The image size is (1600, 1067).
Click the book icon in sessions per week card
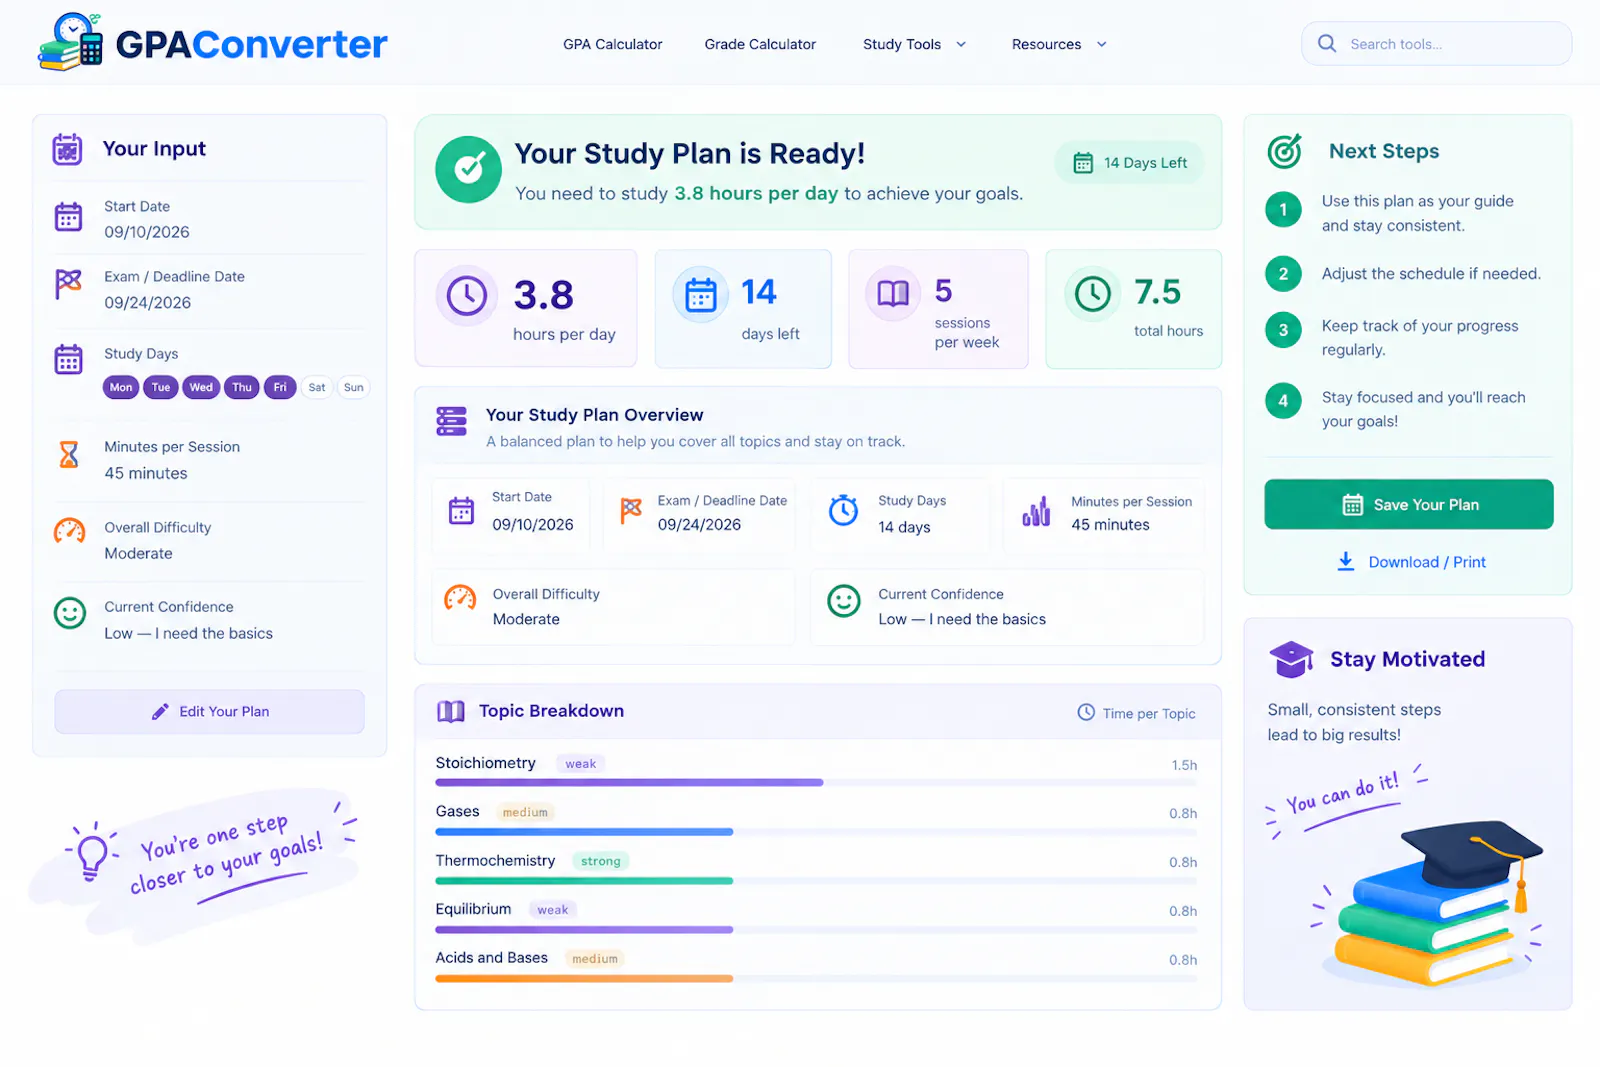(x=893, y=293)
